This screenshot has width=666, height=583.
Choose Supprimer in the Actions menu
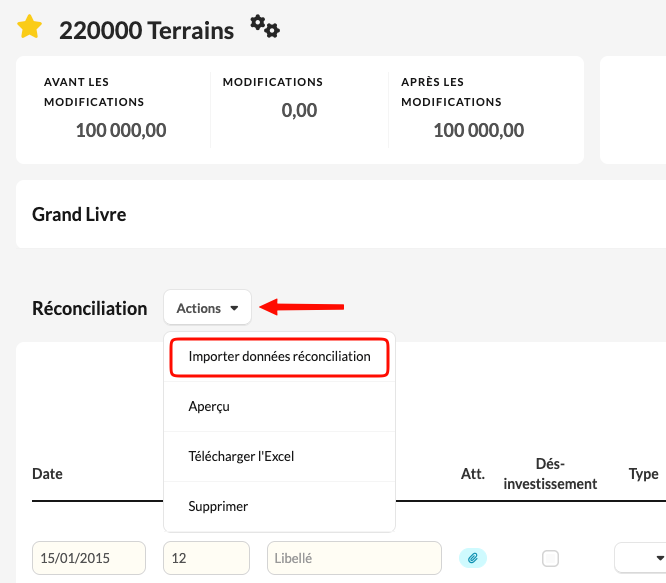(x=217, y=507)
